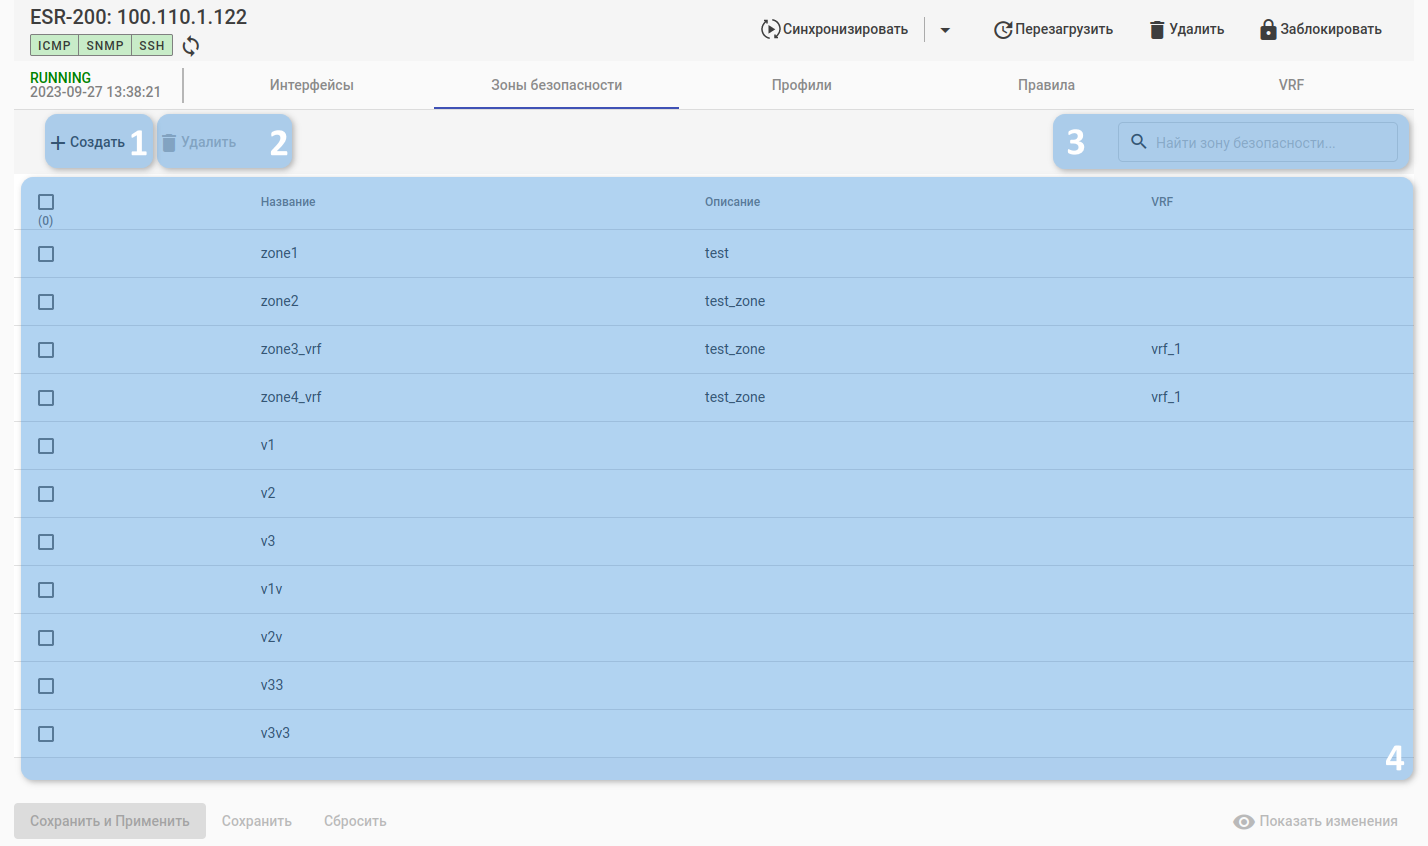This screenshot has height=846, width=1428.
Task: Click the plus icon of Создать
Action: [58, 143]
